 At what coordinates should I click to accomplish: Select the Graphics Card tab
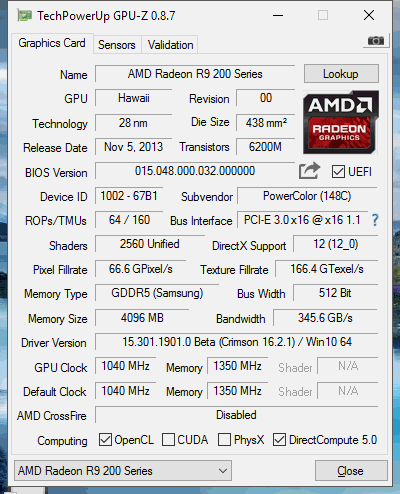52,43
